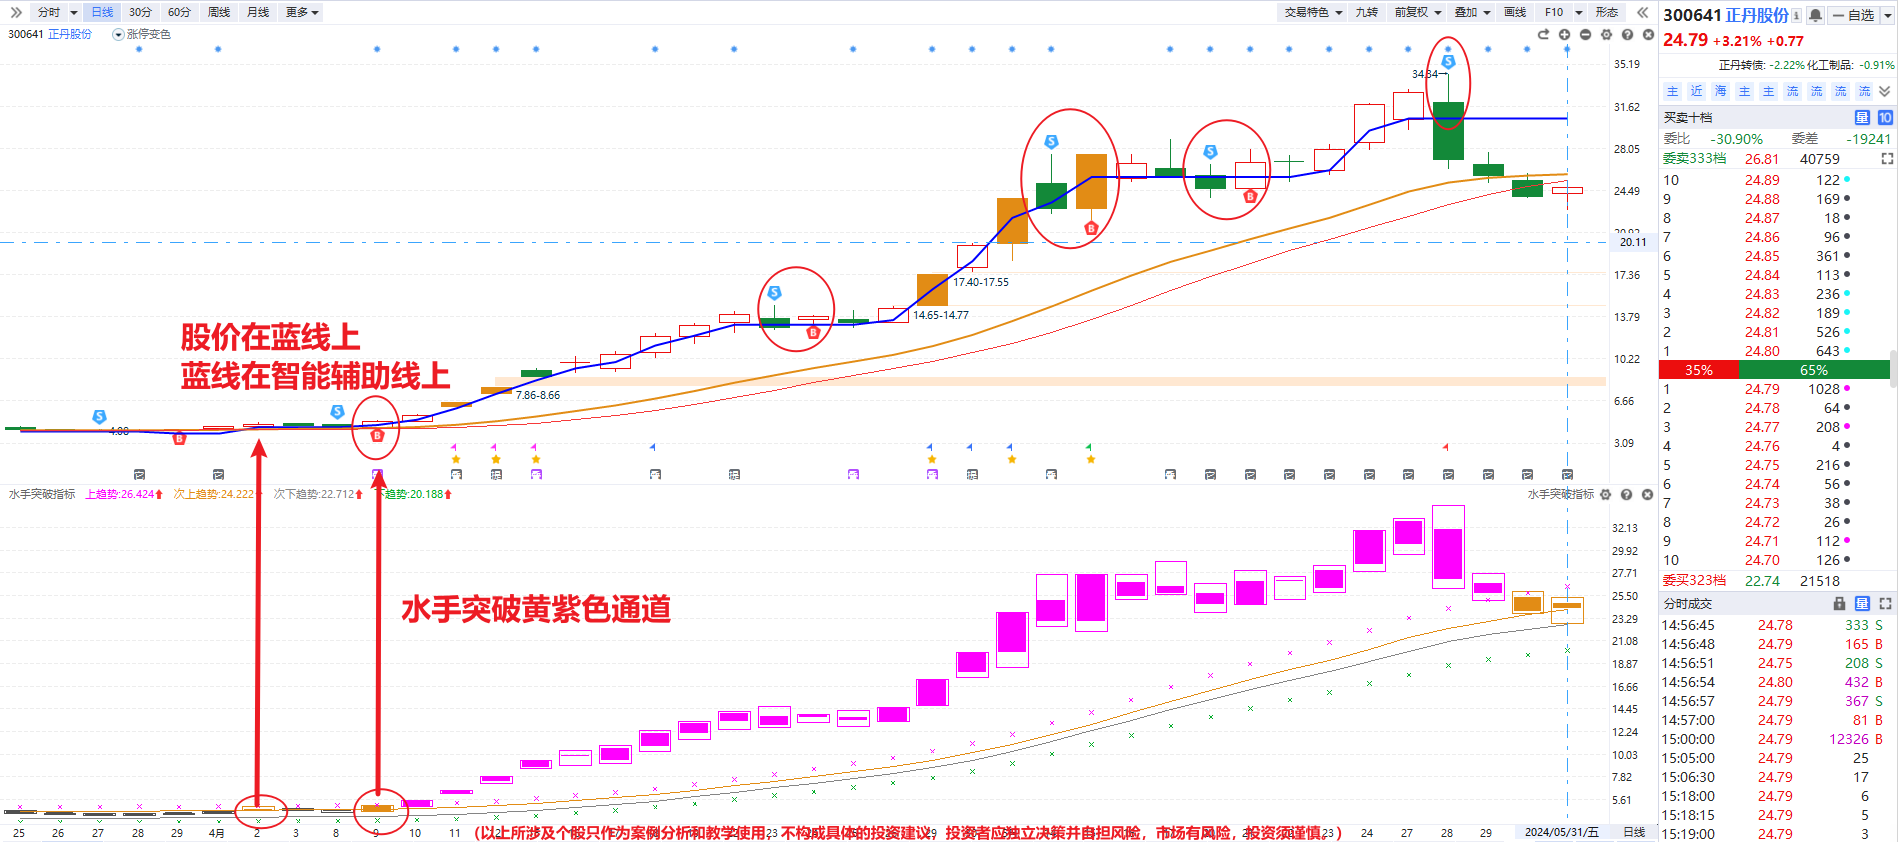
Task: Click the price alert bell icon
Action: pyautogui.click(x=1815, y=15)
